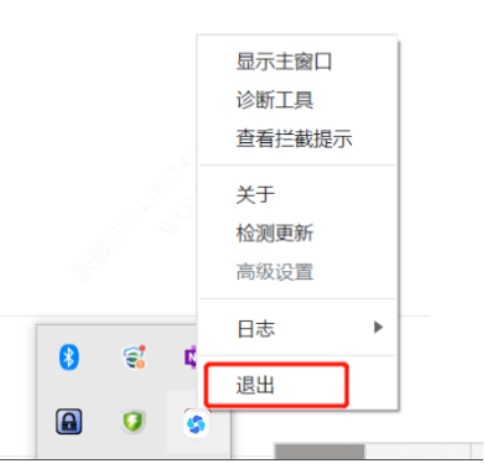Click the scrollbar end button at far right
This screenshot has height=463, width=485.
pos(478,451)
